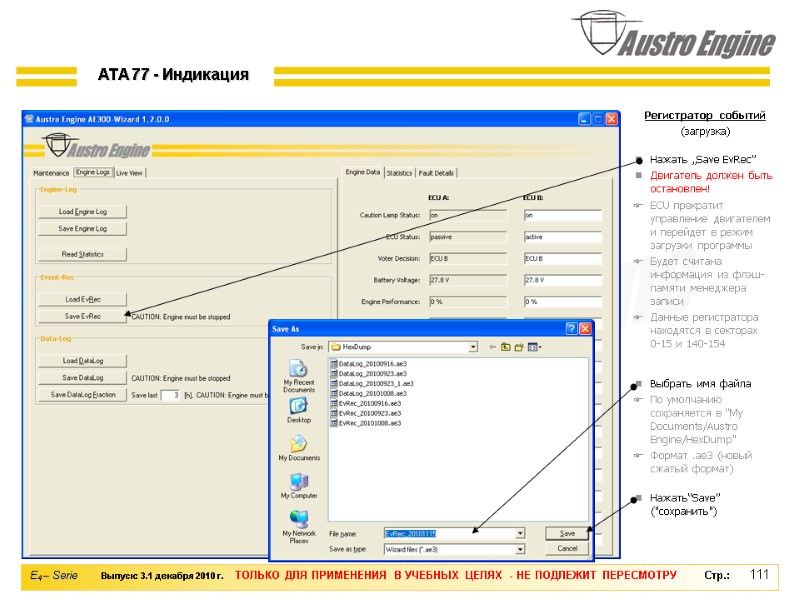Viewport: 800px width, 600px height.
Task: Close the AE300-Wizard window
Action: pos(611,119)
